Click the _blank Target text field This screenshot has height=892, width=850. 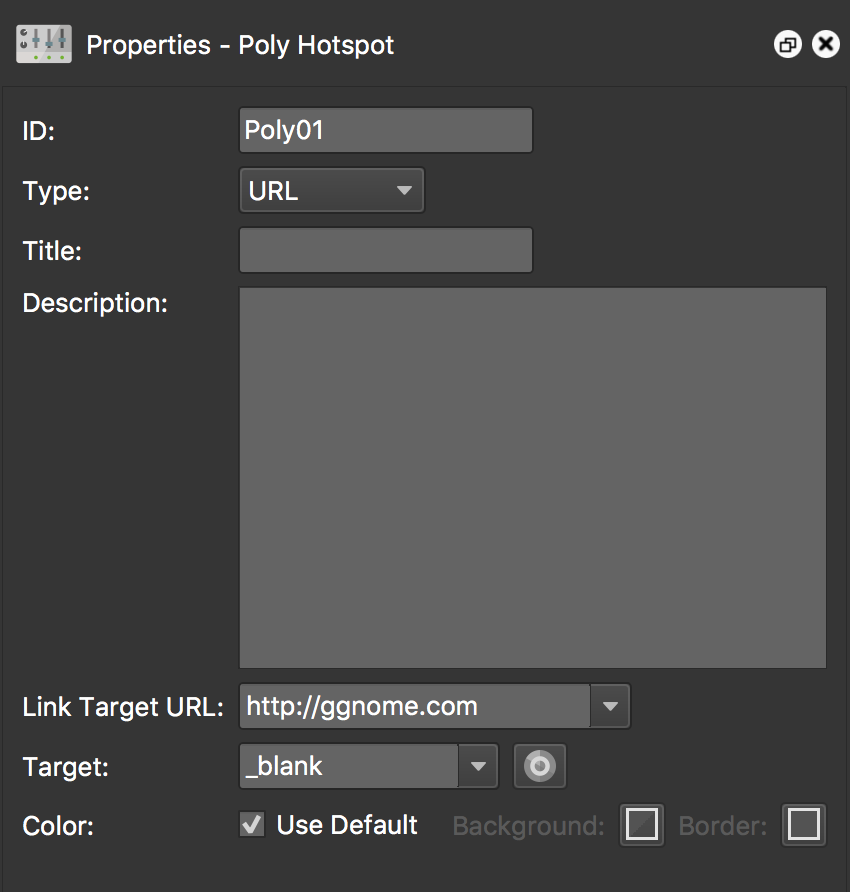pyautogui.click(x=349, y=766)
